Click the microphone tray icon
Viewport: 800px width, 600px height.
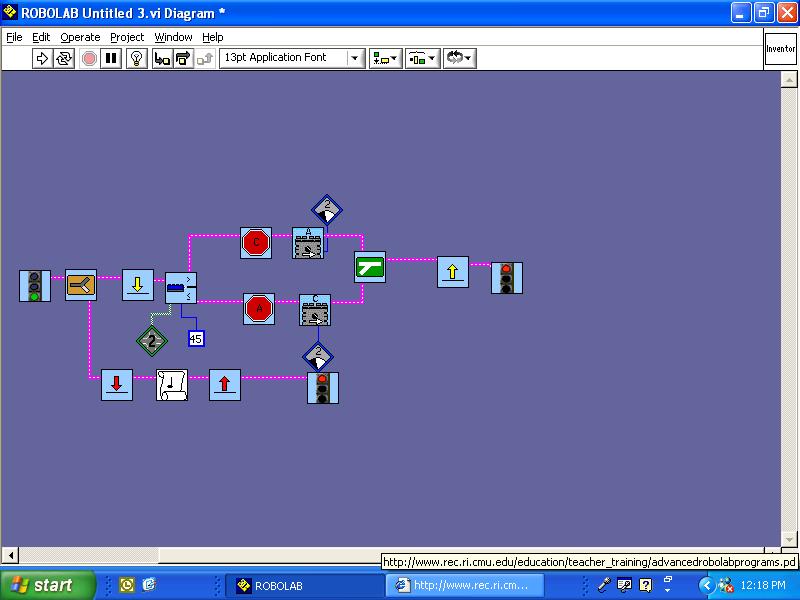click(x=605, y=585)
